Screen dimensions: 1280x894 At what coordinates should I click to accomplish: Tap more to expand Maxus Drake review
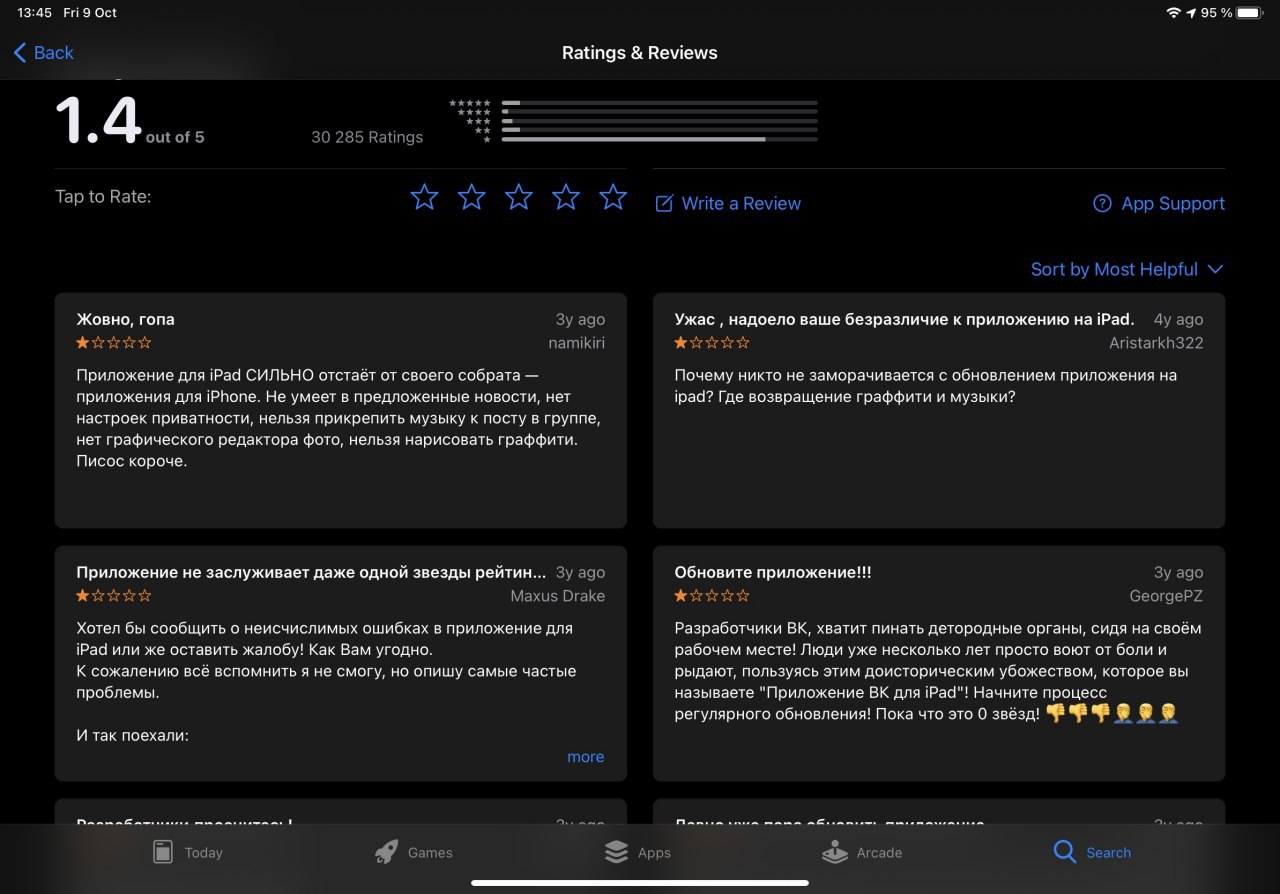coord(585,757)
